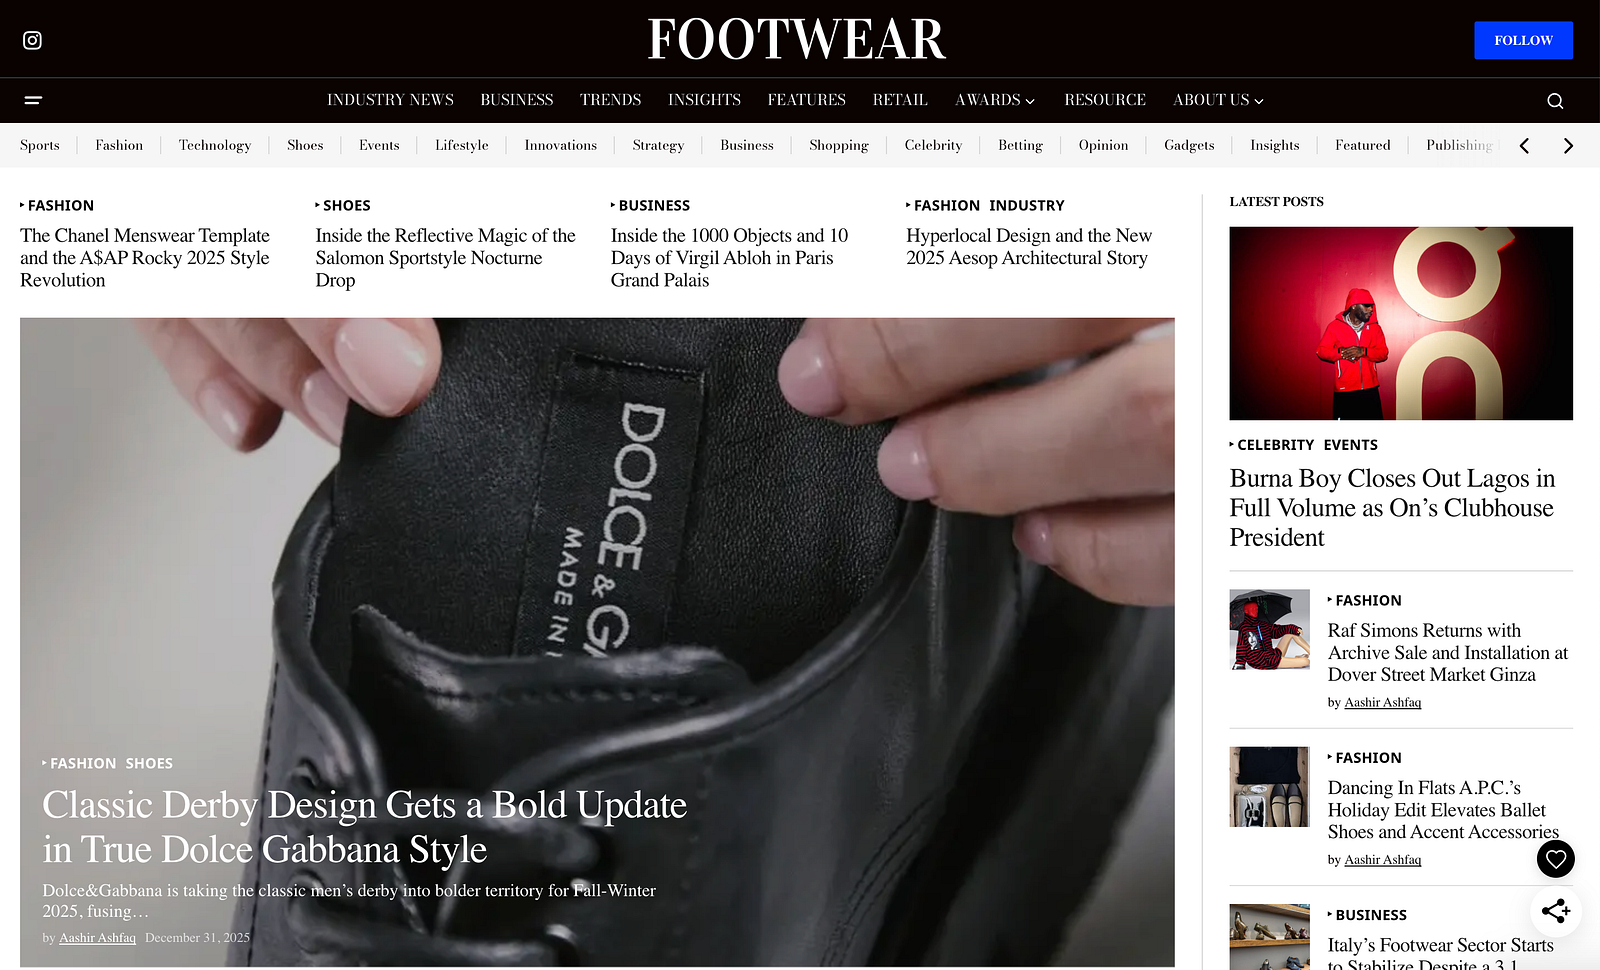Viewport: 1600px width, 970px height.
Task: Open Industry tag above Aesop article
Action: 1027,205
